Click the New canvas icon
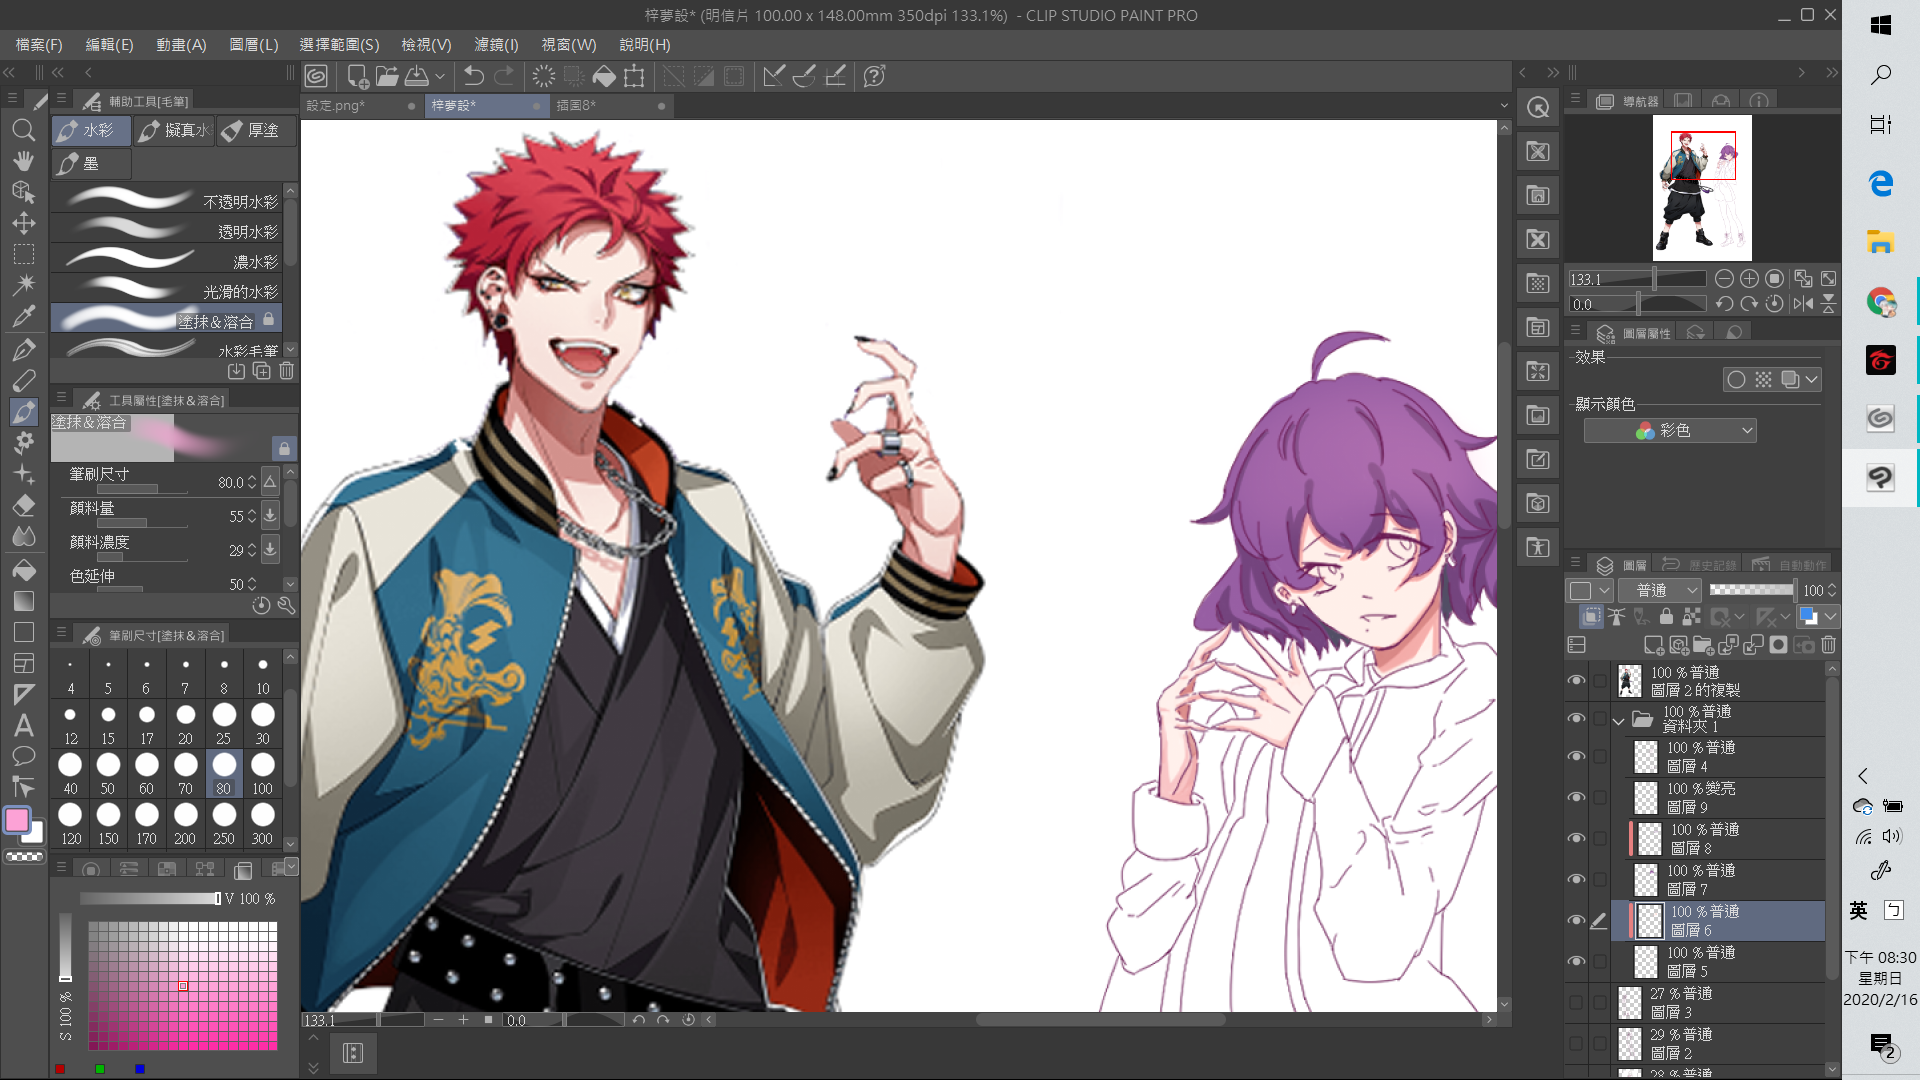Viewport: 1920px width, 1080px height. coord(357,76)
